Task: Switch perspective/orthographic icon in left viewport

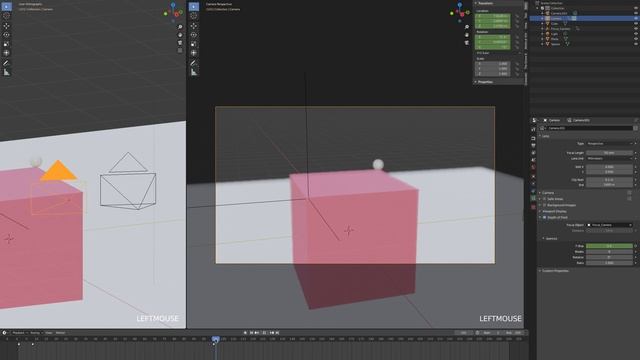Action: (180, 50)
